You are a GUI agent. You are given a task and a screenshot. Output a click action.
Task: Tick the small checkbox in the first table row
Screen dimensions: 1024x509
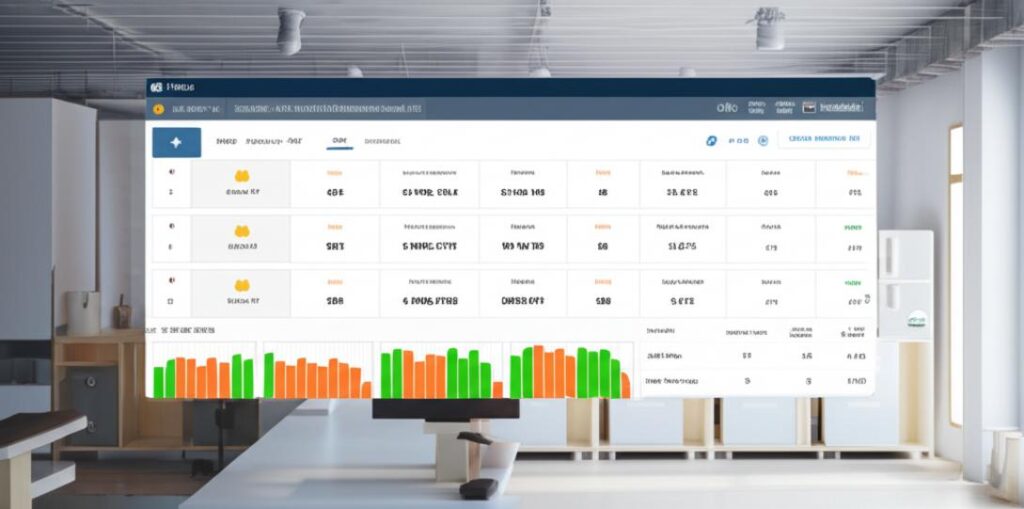point(171,191)
